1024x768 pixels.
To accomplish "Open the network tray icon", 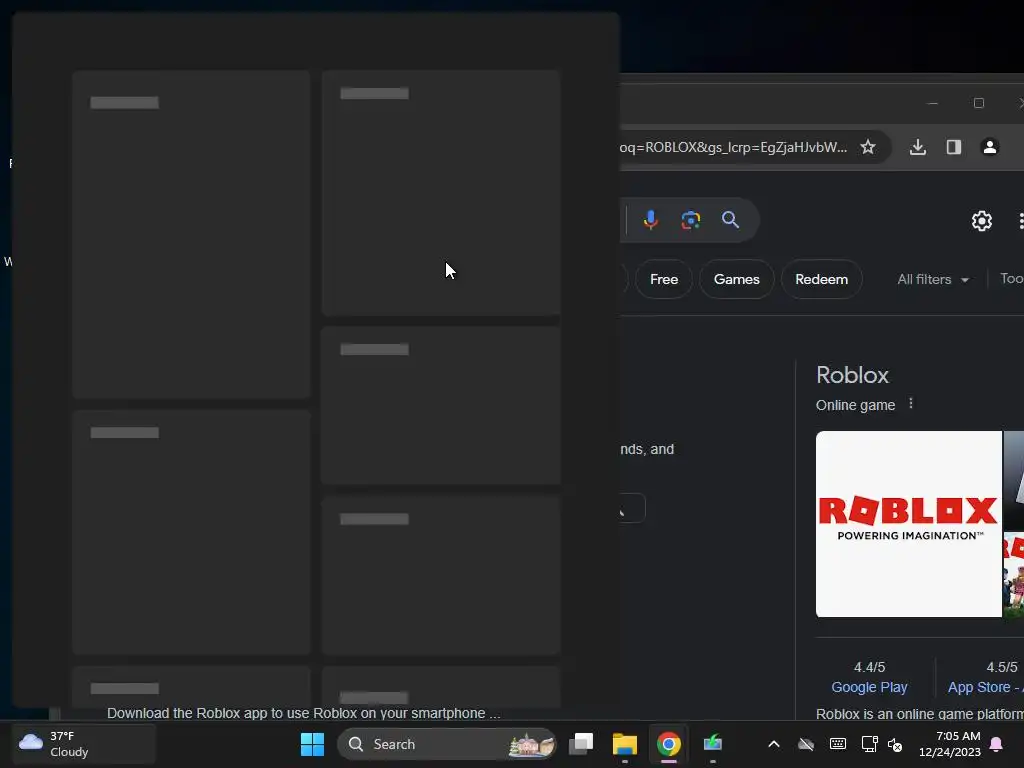I will 869,744.
